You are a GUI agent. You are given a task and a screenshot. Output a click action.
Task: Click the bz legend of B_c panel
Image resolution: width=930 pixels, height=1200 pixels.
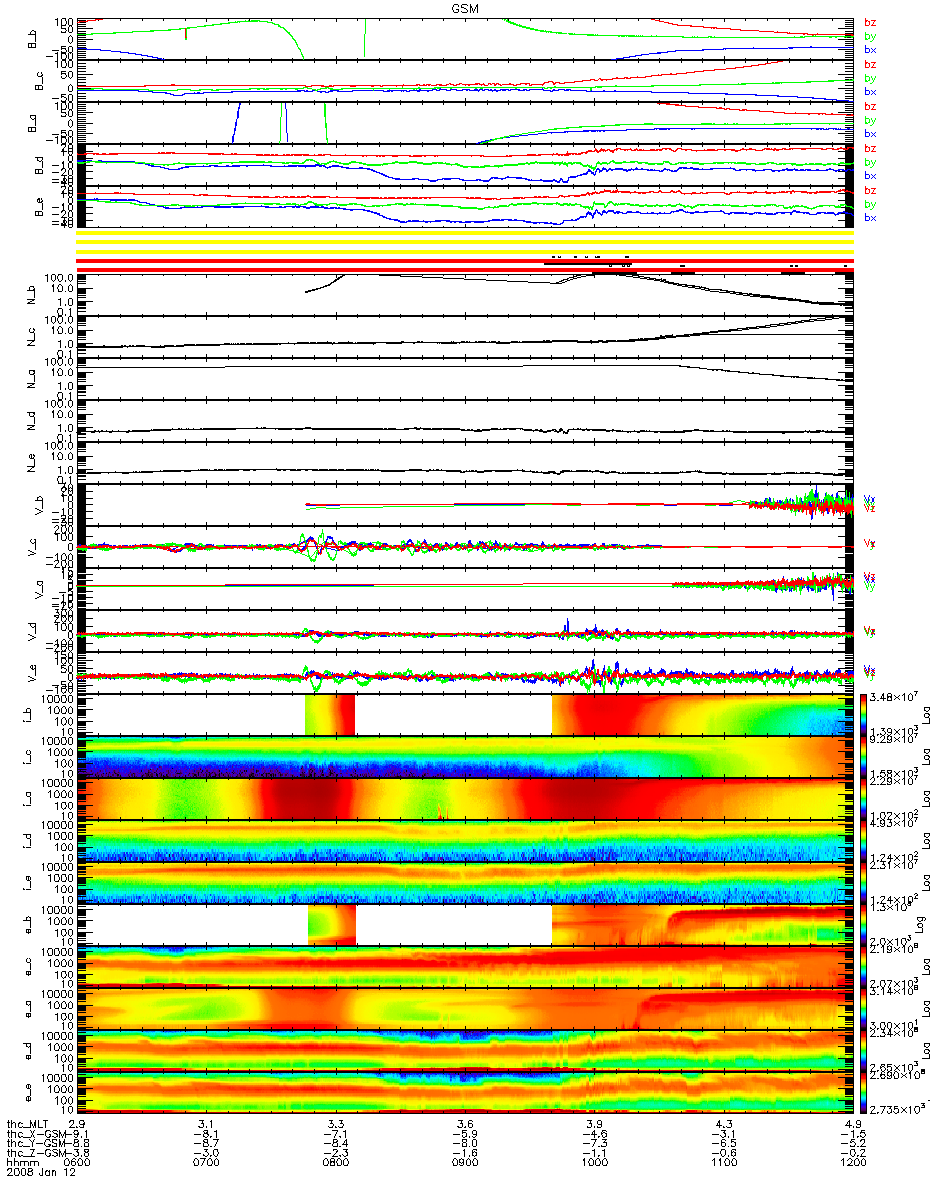(x=869, y=64)
